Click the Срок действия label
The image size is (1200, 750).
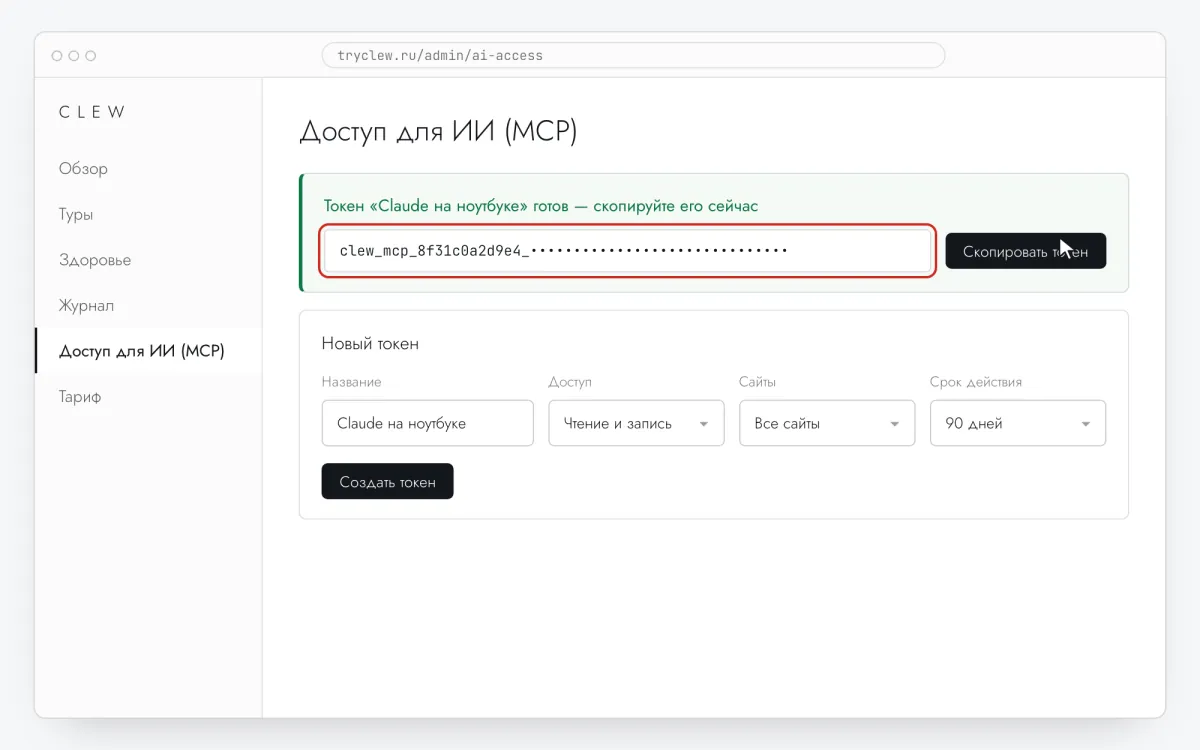tap(976, 382)
